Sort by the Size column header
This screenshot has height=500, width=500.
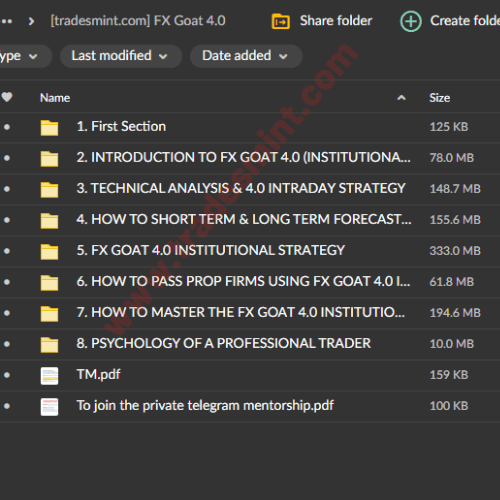[440, 98]
